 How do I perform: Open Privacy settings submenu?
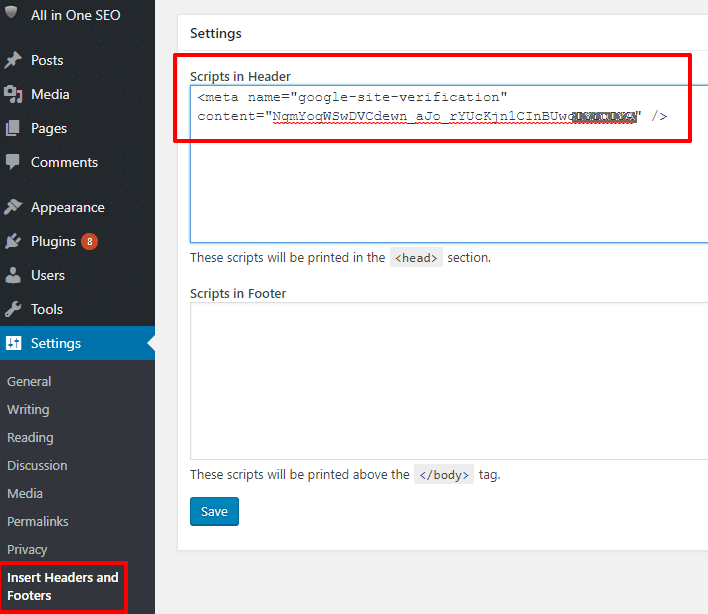pyautogui.click(x=27, y=549)
